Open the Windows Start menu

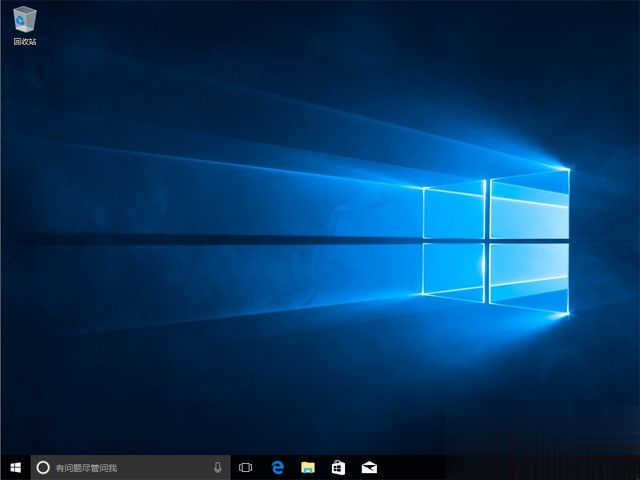pyautogui.click(x=16, y=467)
